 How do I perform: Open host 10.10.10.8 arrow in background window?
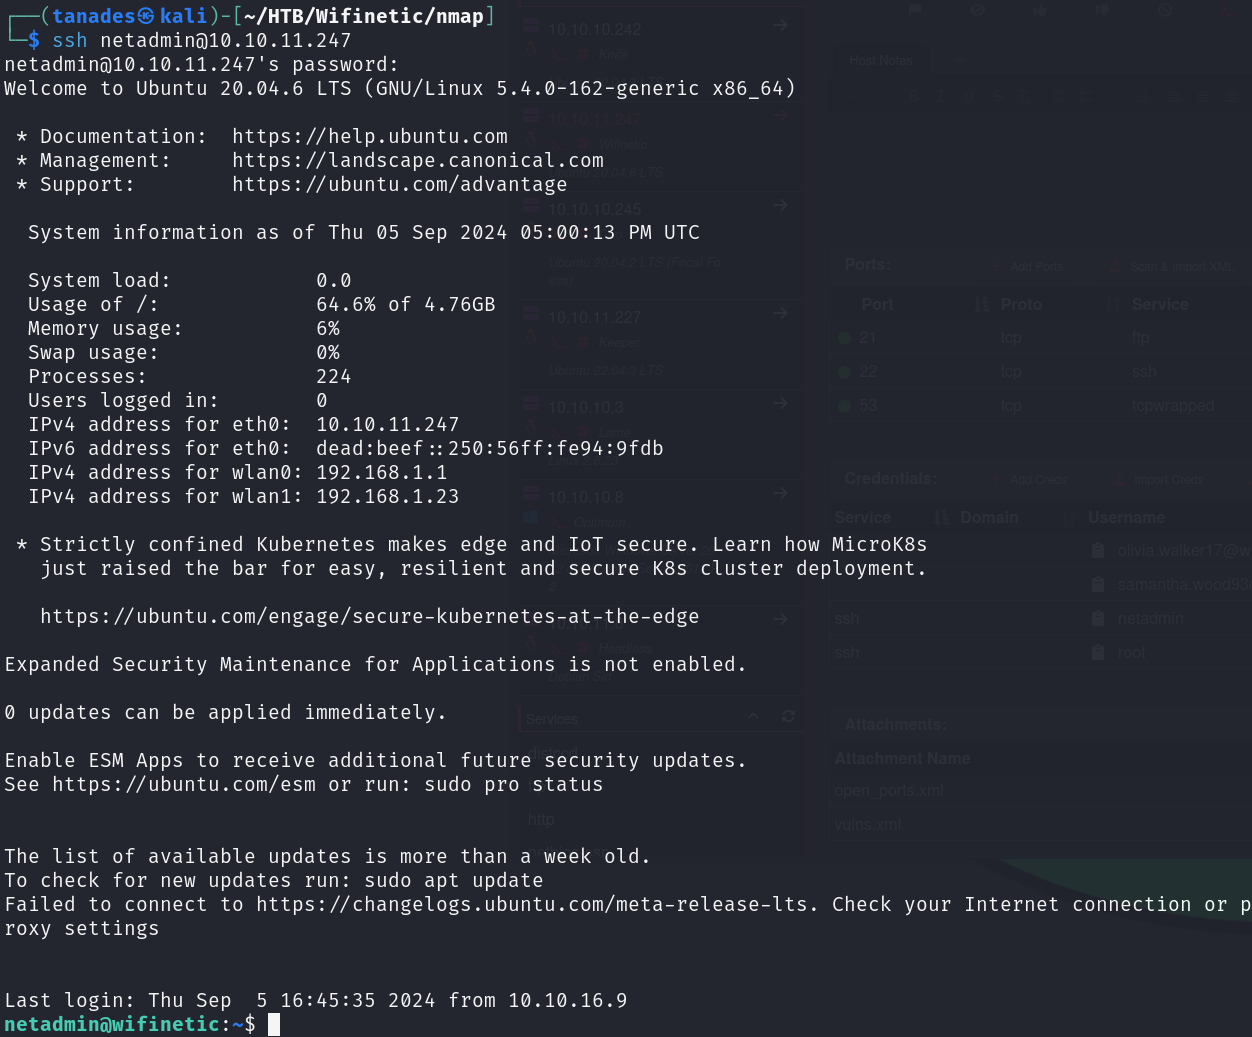pos(780,494)
